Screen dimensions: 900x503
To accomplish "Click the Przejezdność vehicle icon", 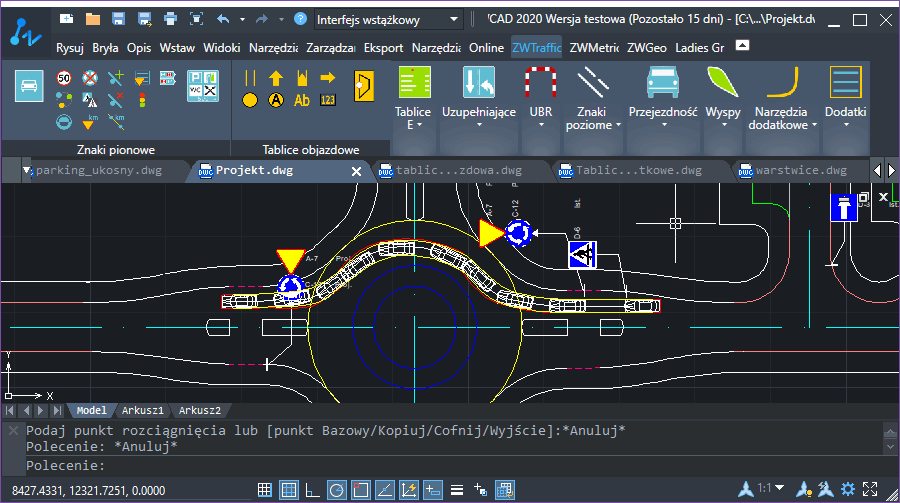I will click(663, 82).
